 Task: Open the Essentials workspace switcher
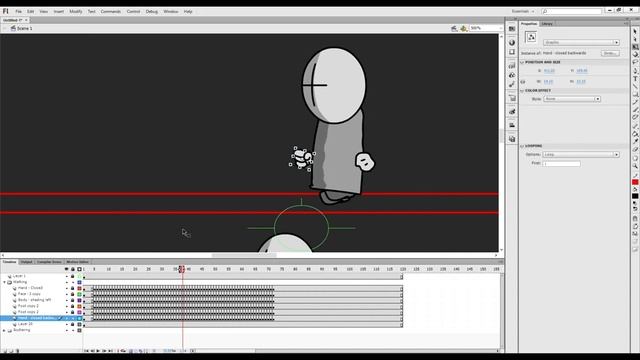[x=523, y=11]
